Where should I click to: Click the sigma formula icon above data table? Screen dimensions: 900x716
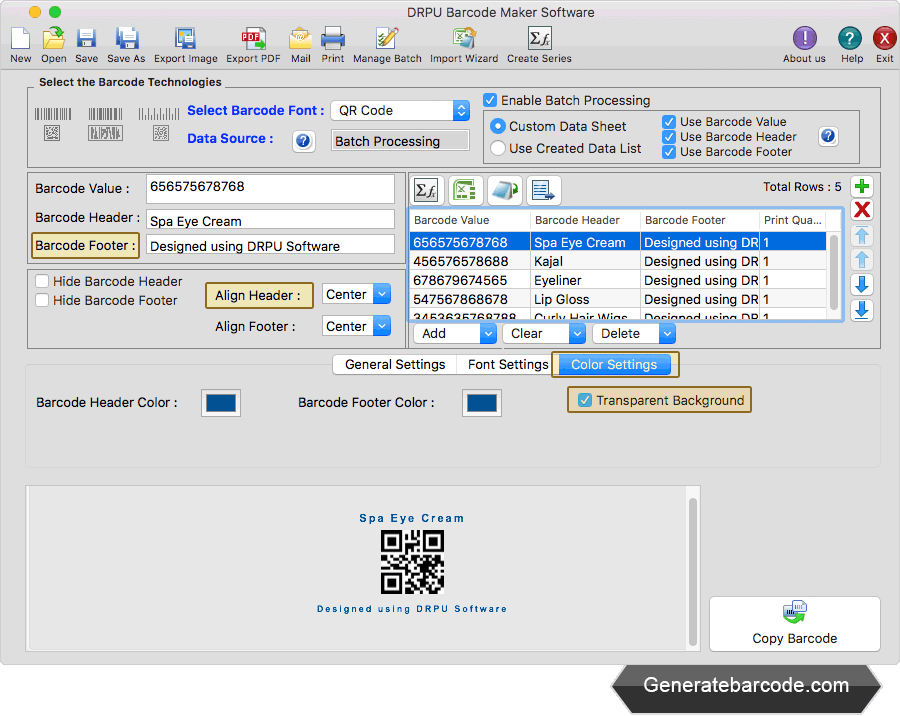click(426, 190)
